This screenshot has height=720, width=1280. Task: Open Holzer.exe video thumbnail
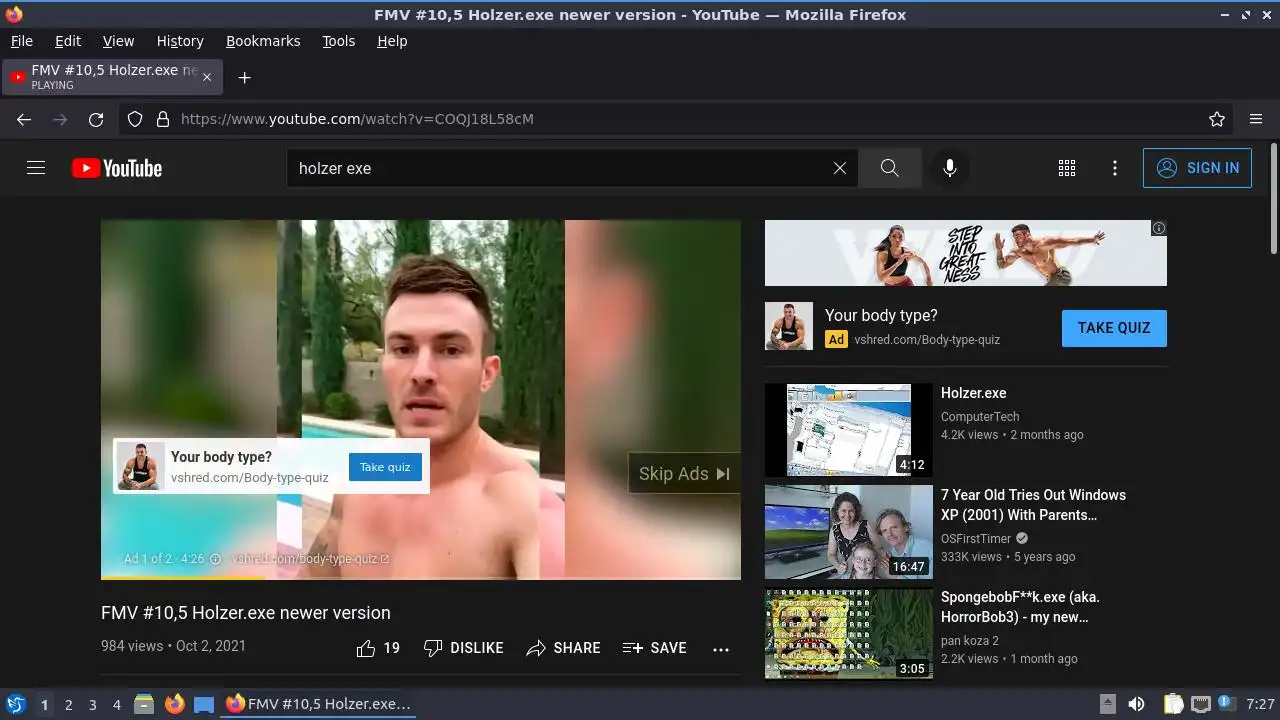coord(849,430)
